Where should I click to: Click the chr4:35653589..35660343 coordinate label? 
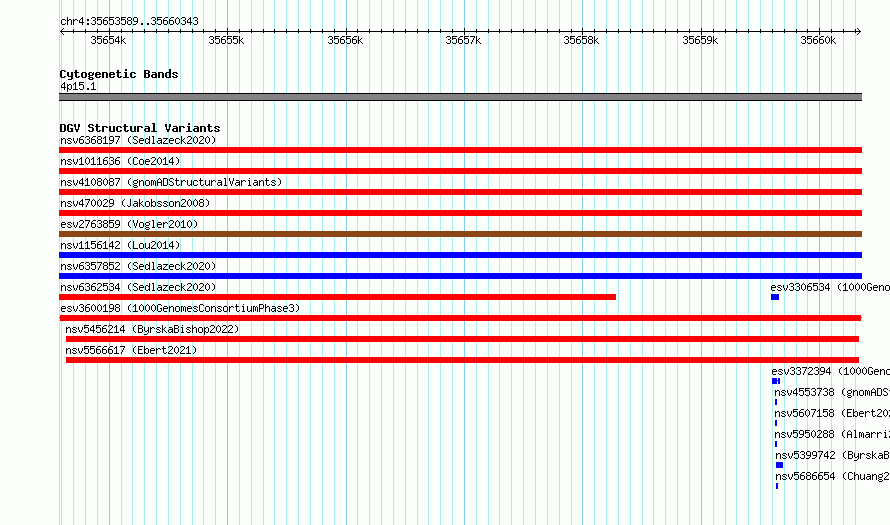[x=129, y=21]
